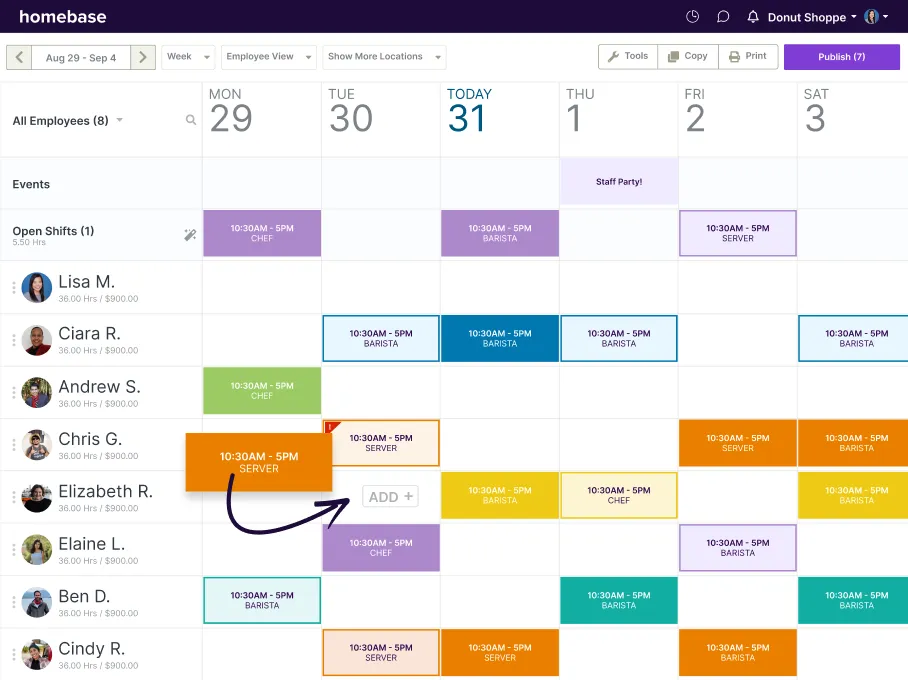Click ADD + in Elizabeth R.'s Tuesday cell

point(389,496)
